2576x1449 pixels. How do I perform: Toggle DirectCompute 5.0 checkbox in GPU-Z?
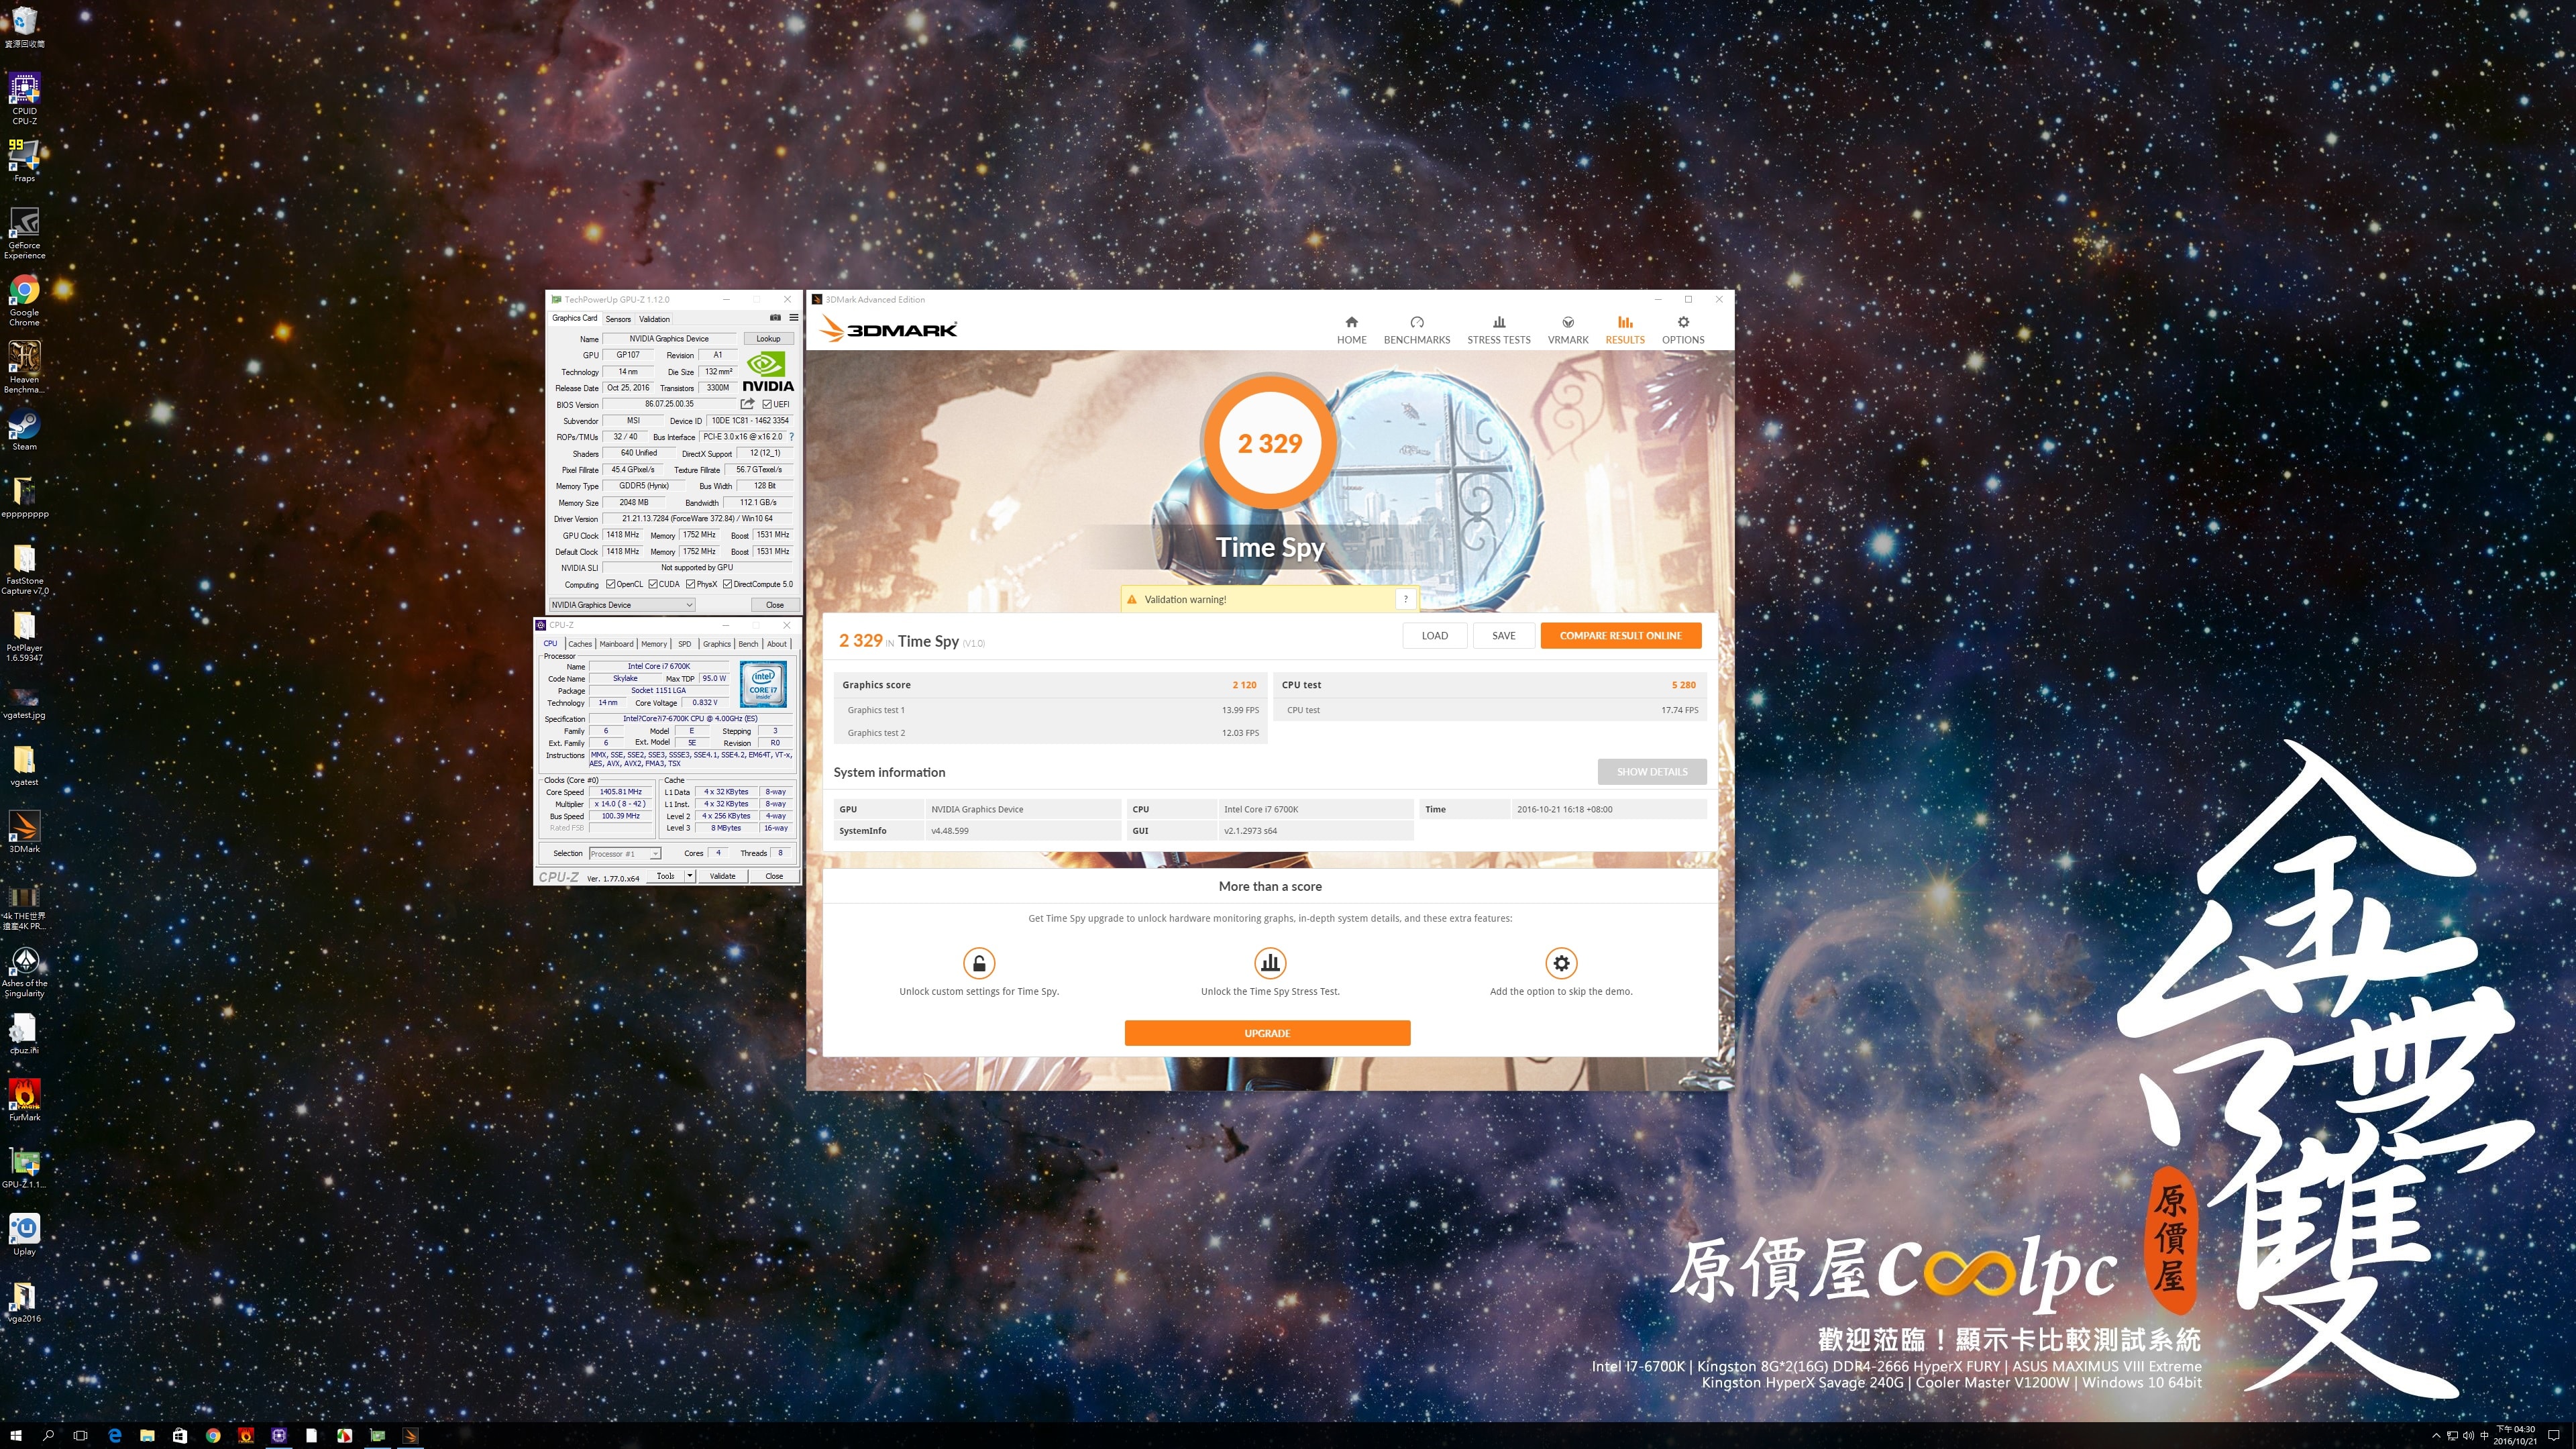(x=727, y=584)
